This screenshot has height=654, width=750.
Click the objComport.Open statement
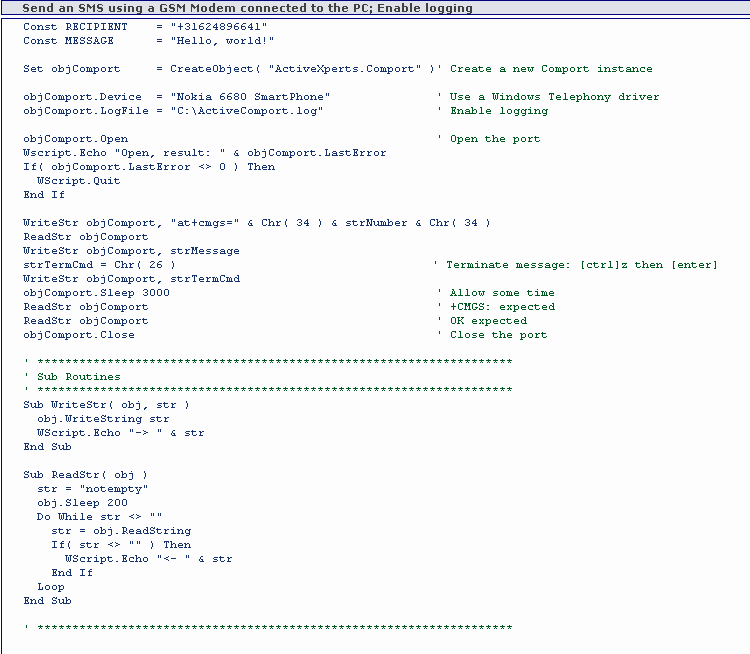(x=76, y=139)
